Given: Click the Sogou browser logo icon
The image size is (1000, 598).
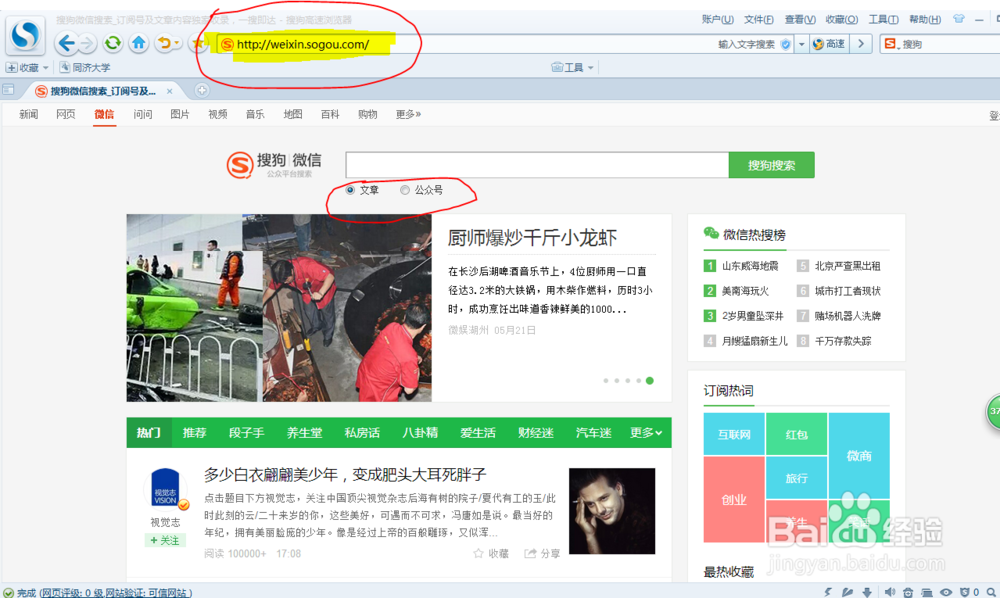Looking at the screenshot, I should [26, 35].
